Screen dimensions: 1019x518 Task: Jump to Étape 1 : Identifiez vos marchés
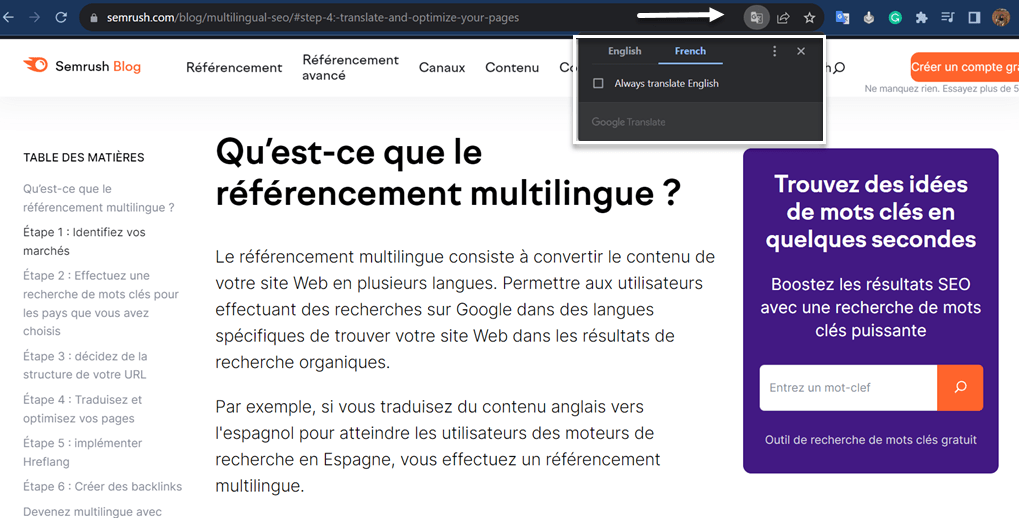[84, 241]
